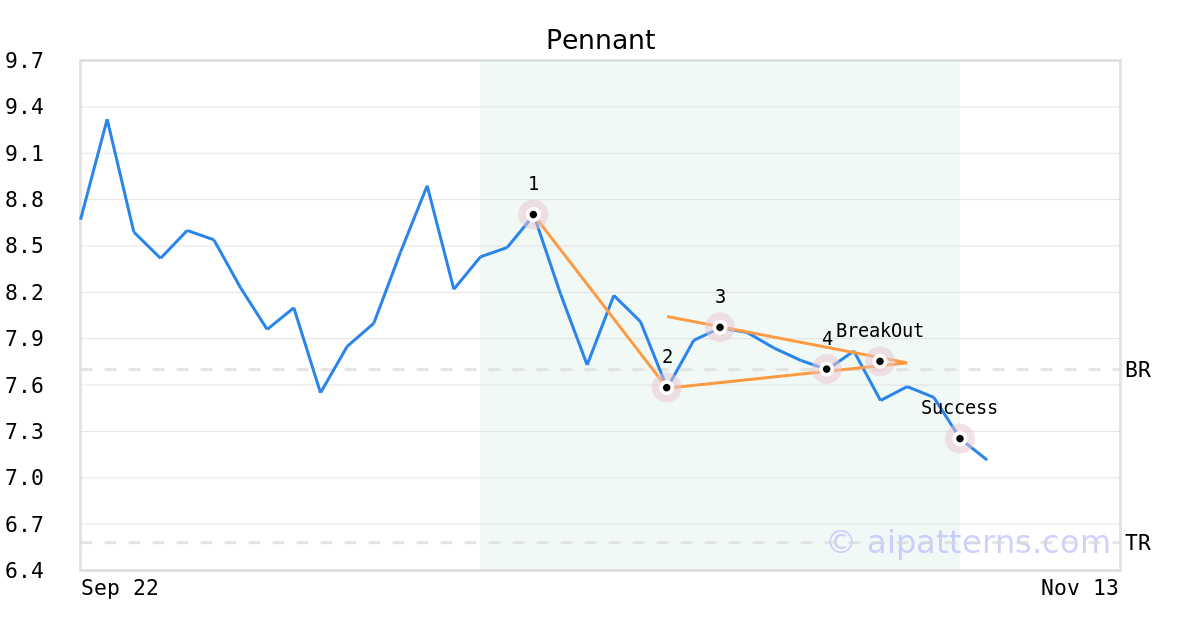Click the BreakOut point marker
This screenshot has height=630, width=1200.
[880, 361]
